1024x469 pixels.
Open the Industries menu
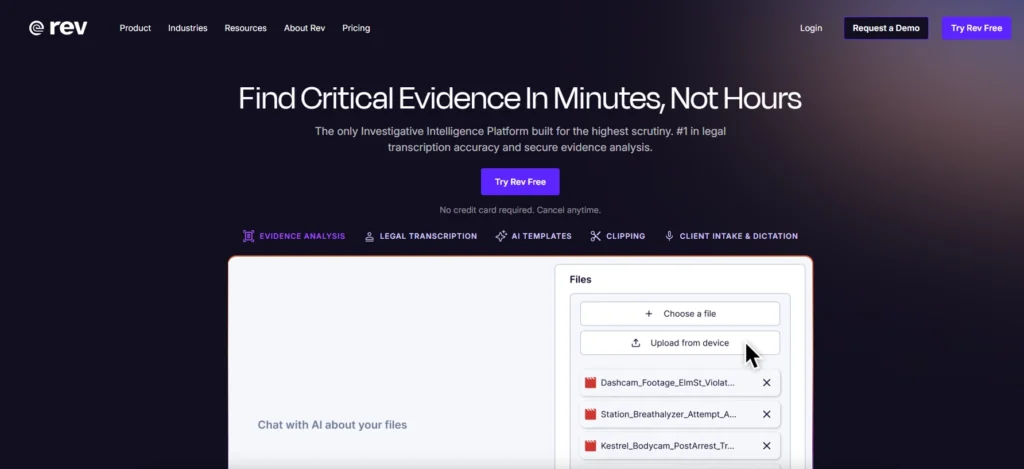(x=187, y=28)
